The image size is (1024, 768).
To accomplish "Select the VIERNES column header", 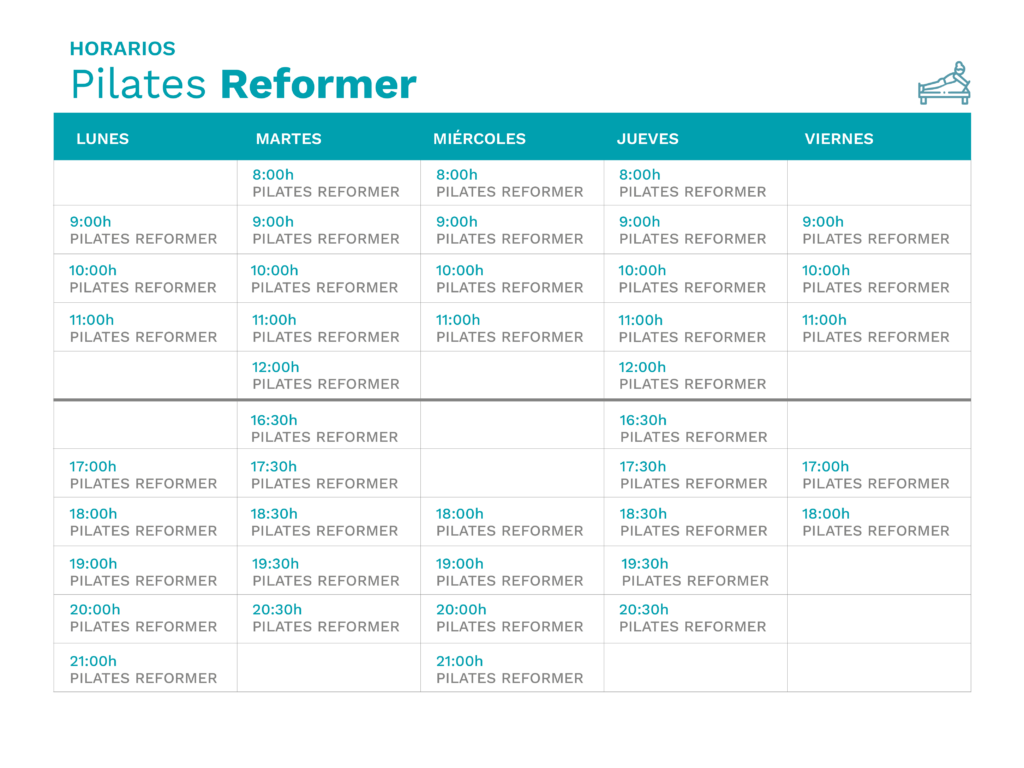I will (839, 138).
